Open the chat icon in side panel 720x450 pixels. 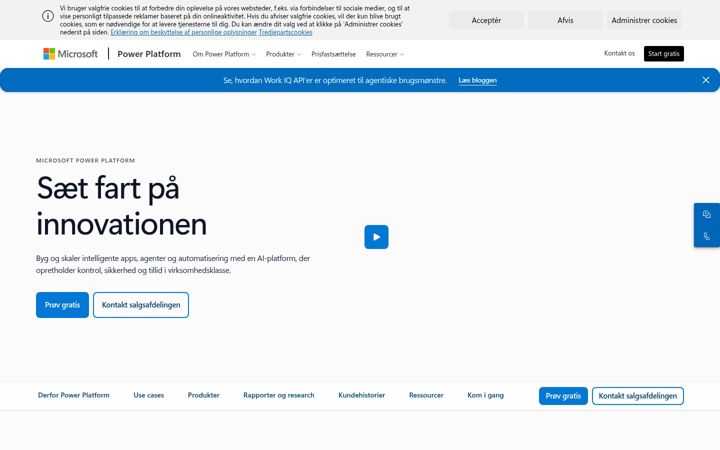click(x=707, y=214)
